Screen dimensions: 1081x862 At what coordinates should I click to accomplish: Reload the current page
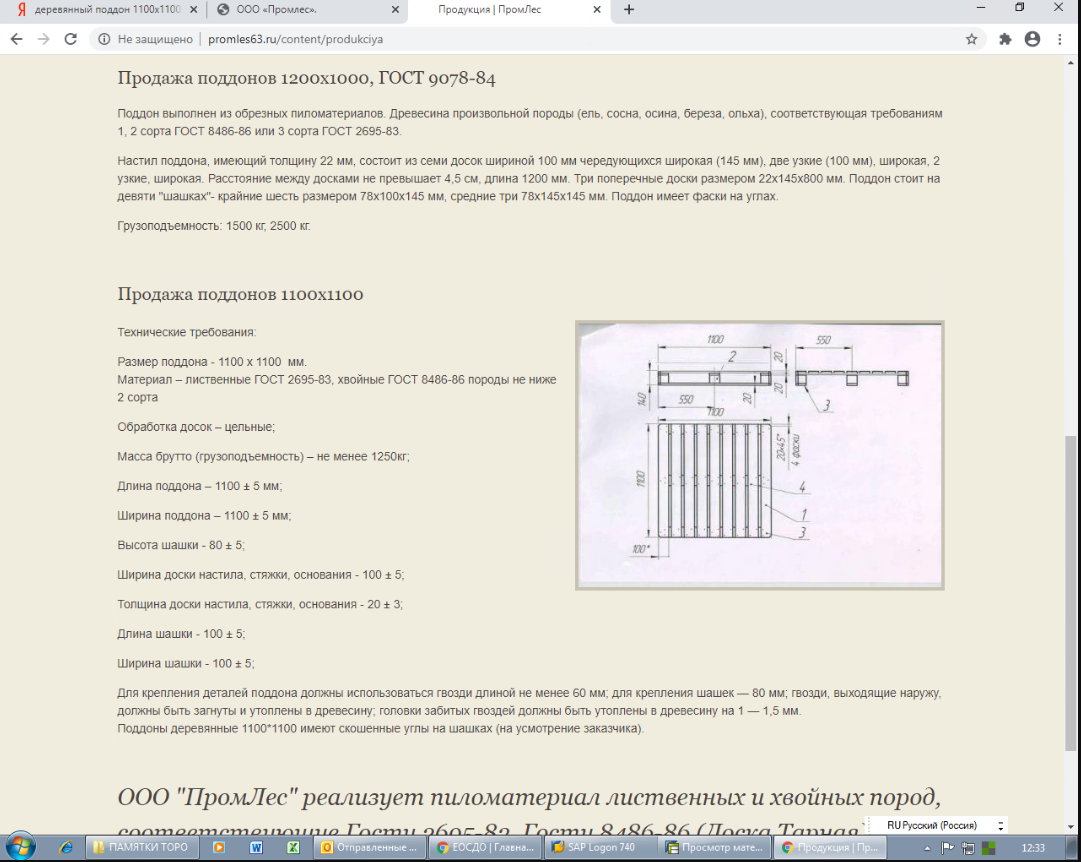[70, 39]
